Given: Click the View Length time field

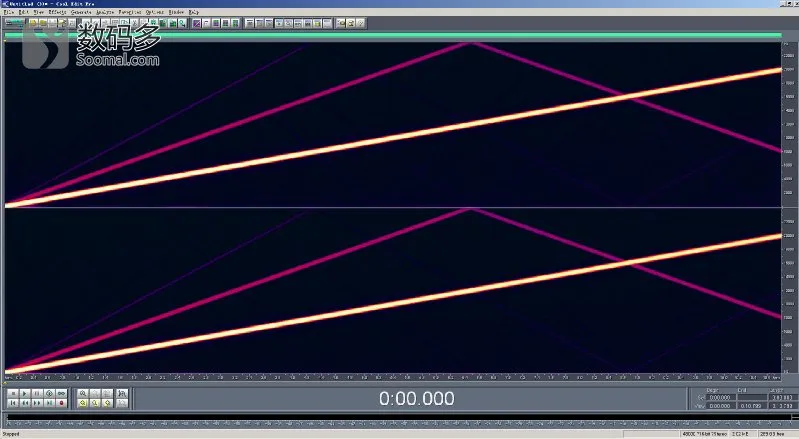Looking at the screenshot, I should point(784,406).
